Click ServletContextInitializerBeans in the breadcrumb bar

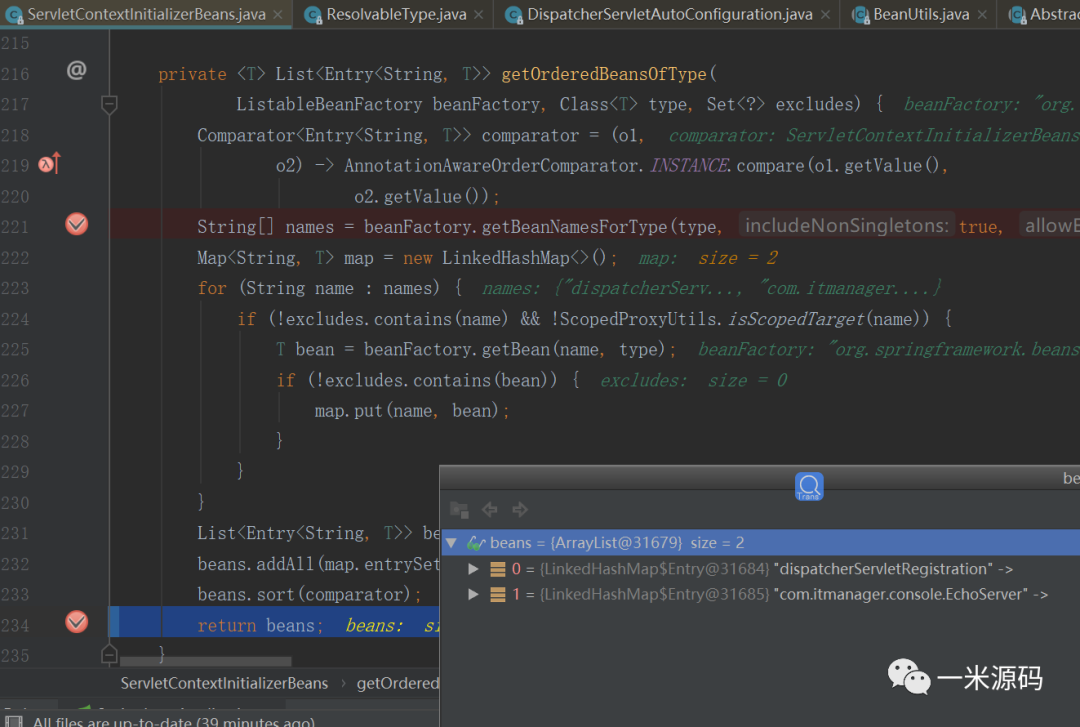224,683
